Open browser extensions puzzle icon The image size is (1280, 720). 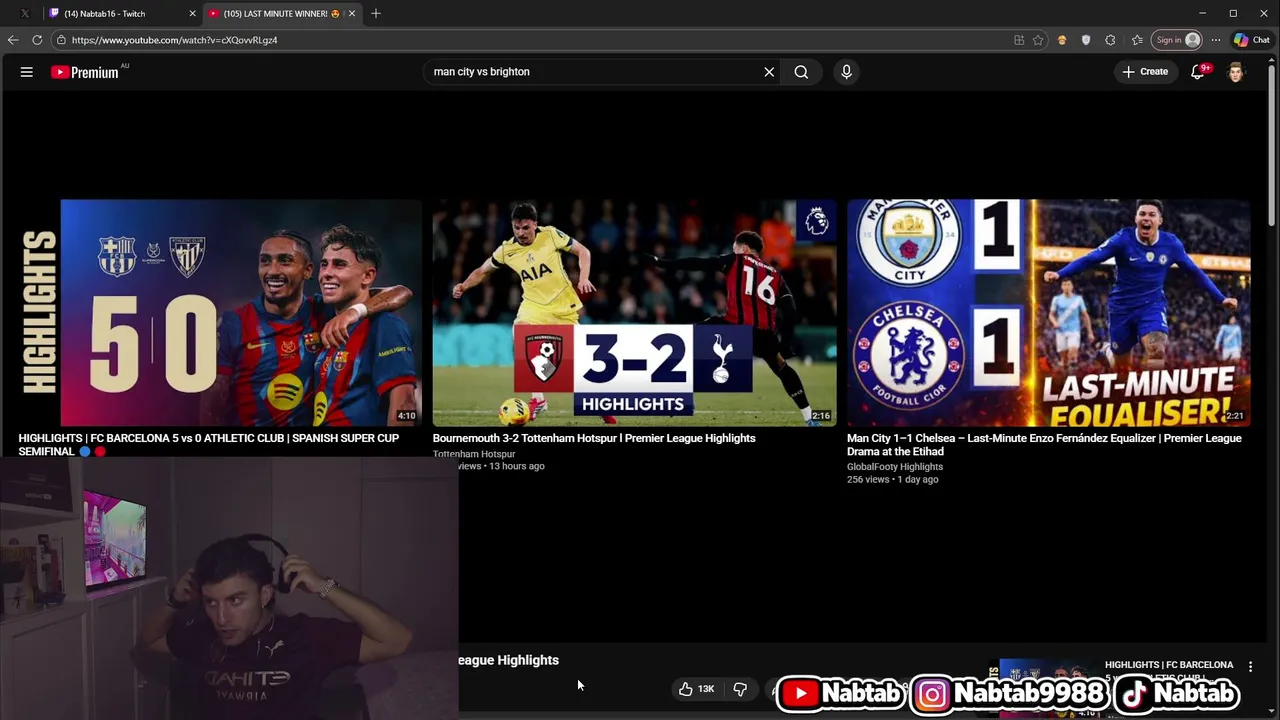[x=1110, y=40]
